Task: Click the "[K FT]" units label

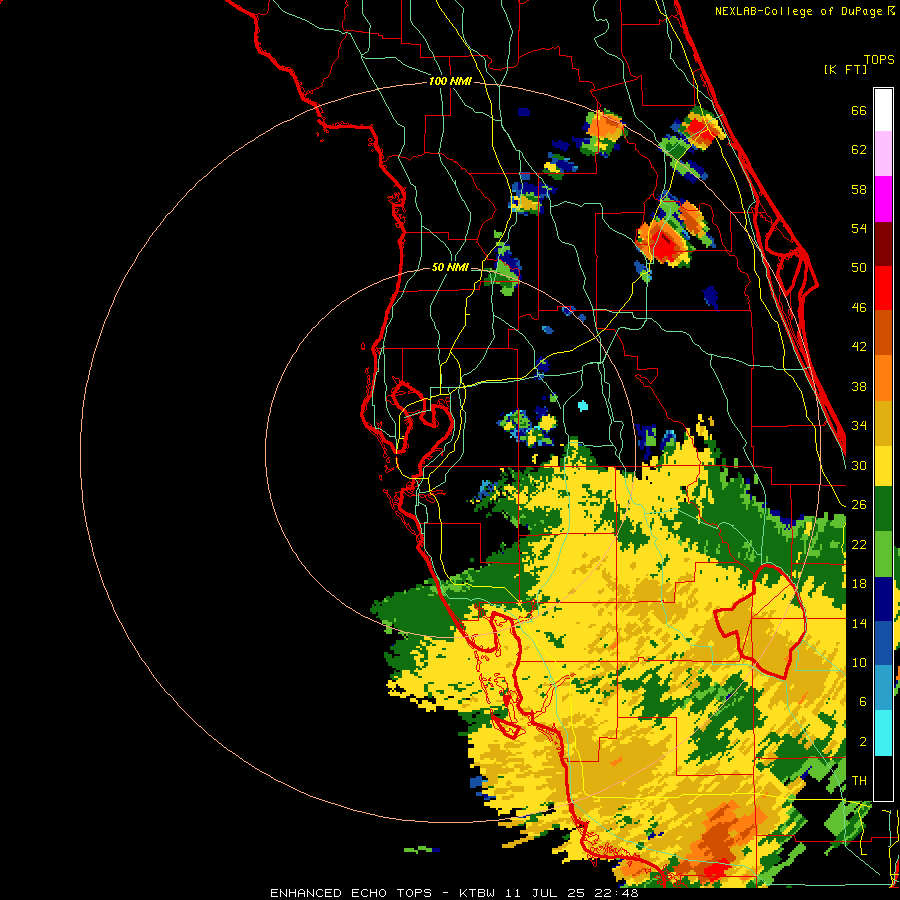Action: click(x=845, y=69)
